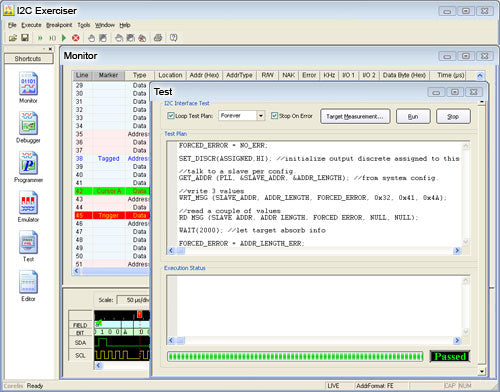Open the File menu
This screenshot has height=392, width=500.
pos(12,25)
